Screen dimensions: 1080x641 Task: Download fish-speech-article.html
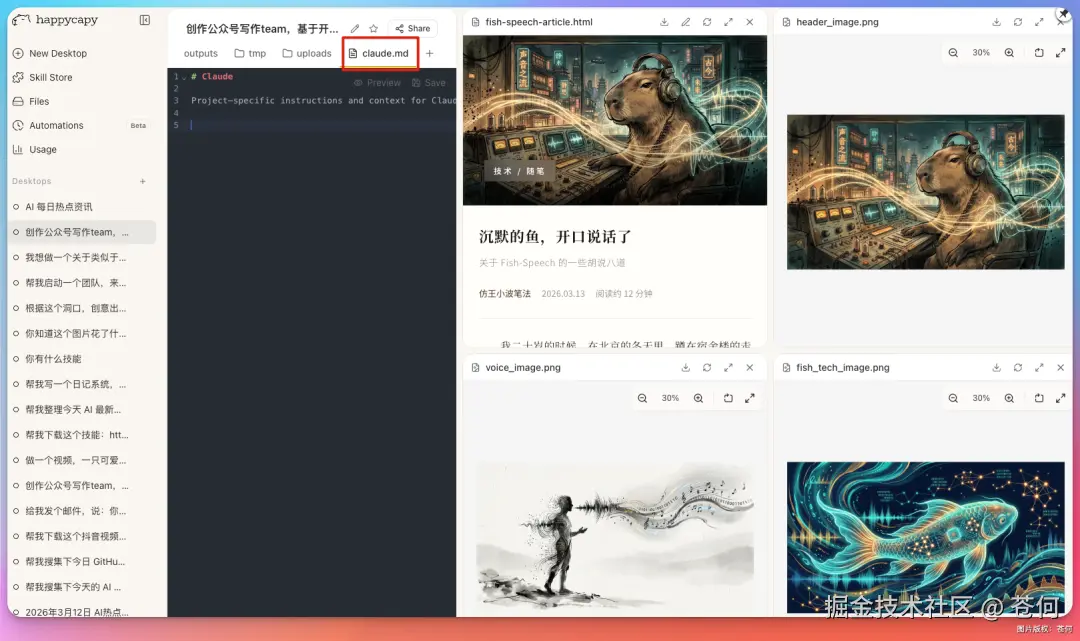665,22
